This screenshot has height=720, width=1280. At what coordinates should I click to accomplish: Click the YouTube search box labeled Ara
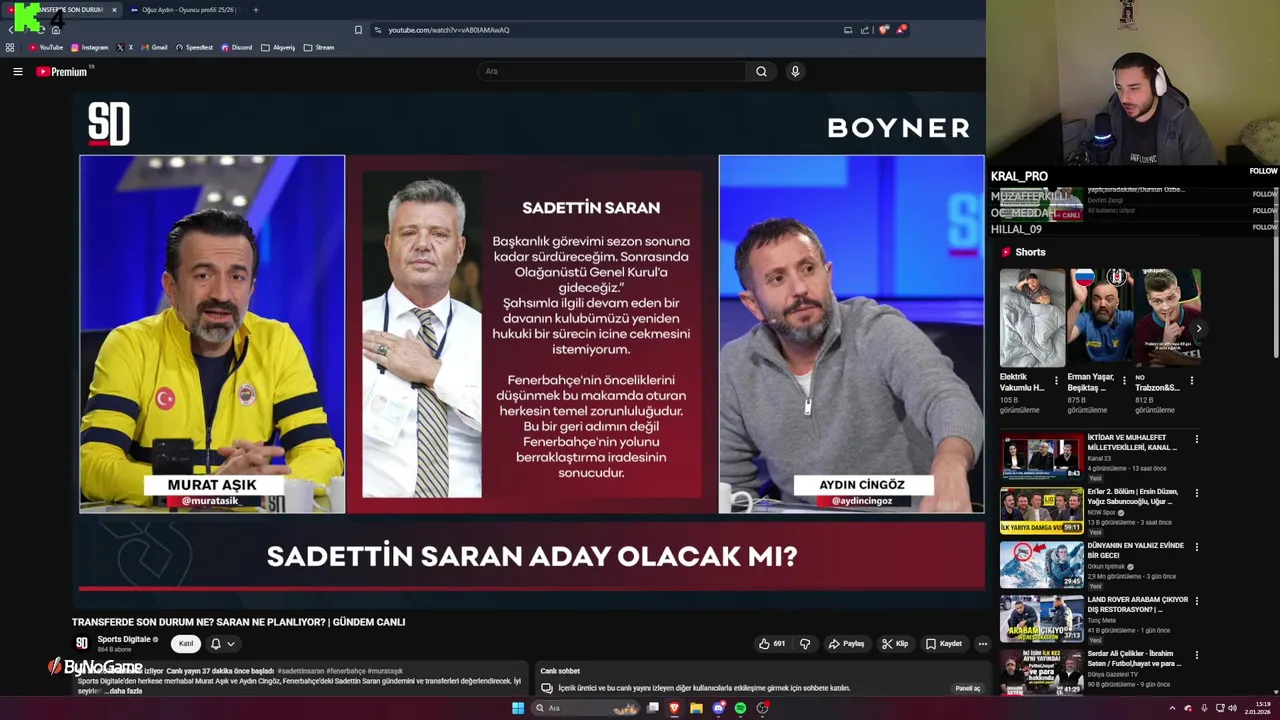point(611,71)
